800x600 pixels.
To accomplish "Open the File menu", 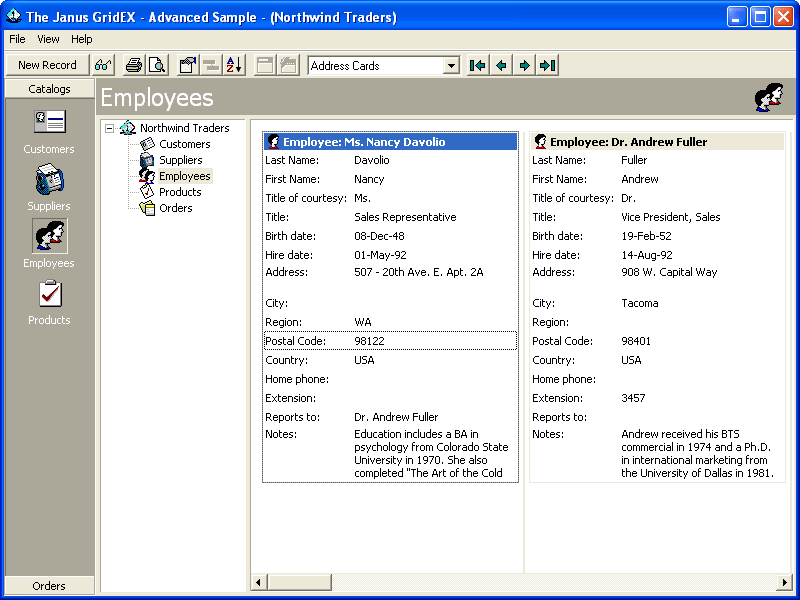I will coord(17,39).
